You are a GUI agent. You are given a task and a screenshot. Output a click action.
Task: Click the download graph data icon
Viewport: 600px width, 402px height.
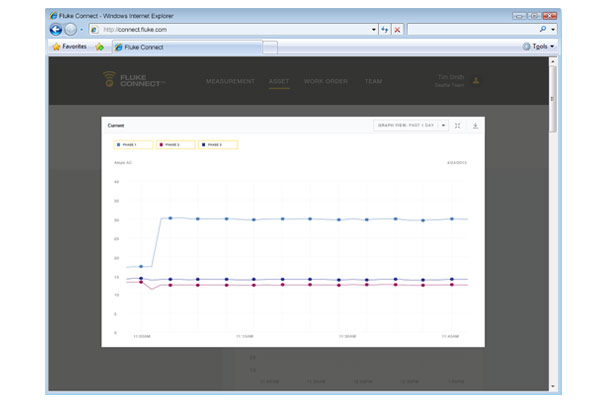pos(475,126)
